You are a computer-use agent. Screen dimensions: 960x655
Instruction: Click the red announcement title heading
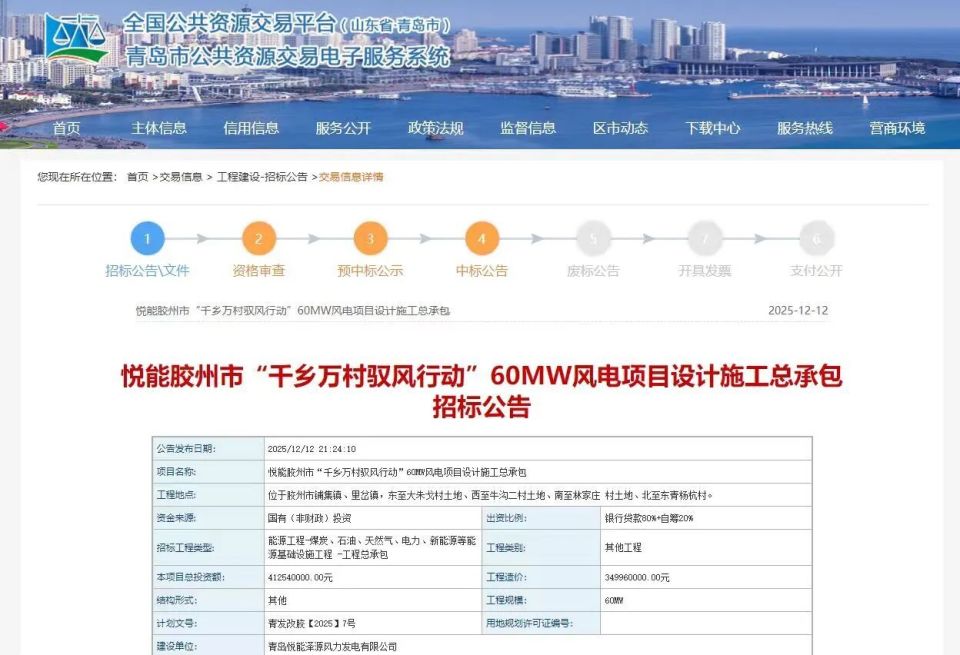point(481,391)
